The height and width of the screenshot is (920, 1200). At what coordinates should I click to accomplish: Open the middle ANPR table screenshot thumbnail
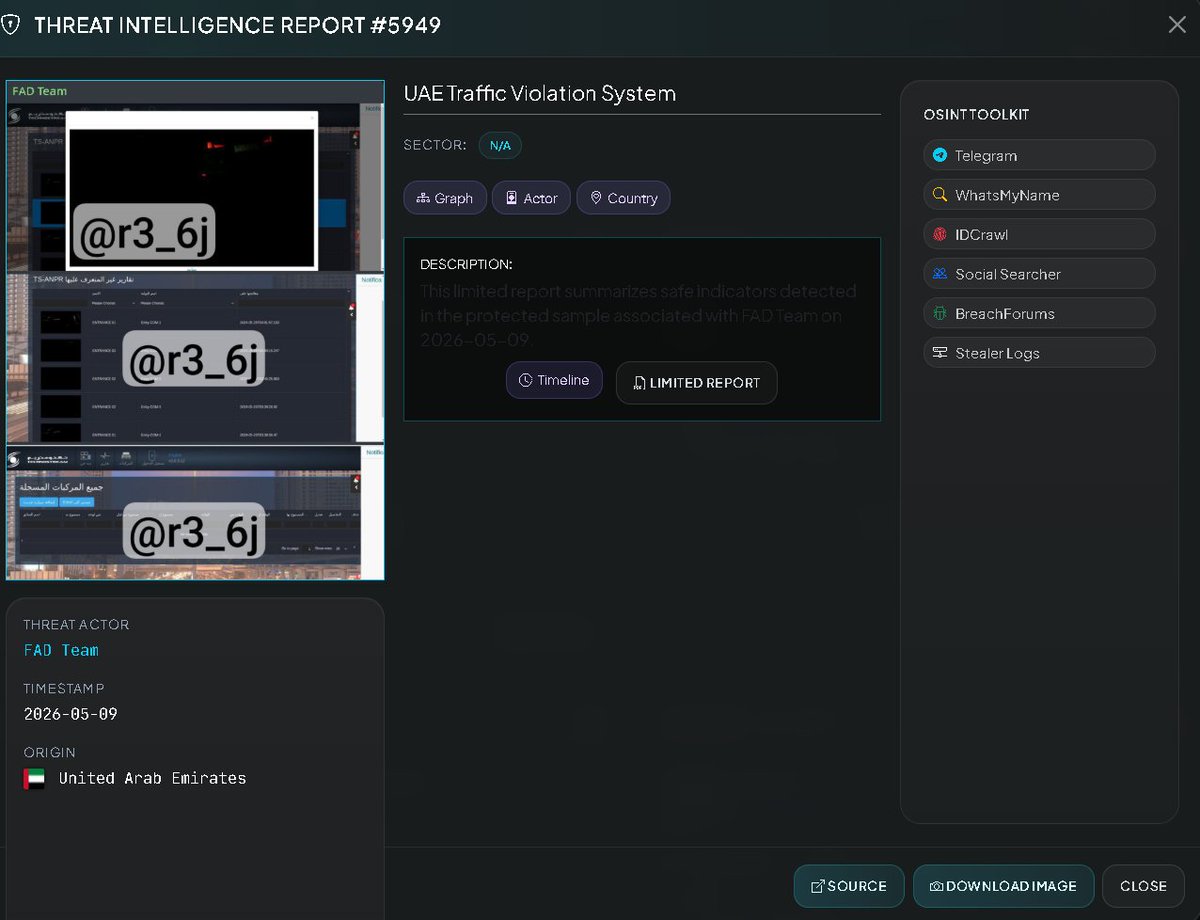point(195,358)
